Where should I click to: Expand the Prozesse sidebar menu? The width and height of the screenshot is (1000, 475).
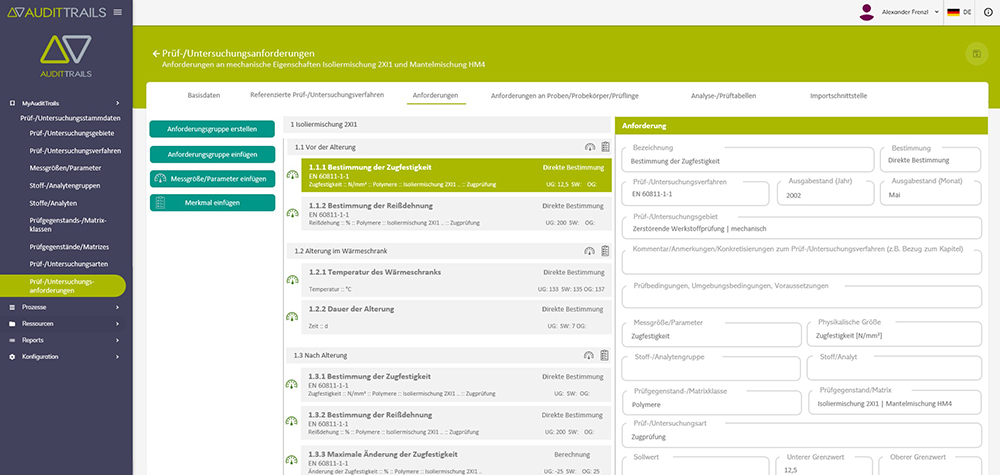65,307
